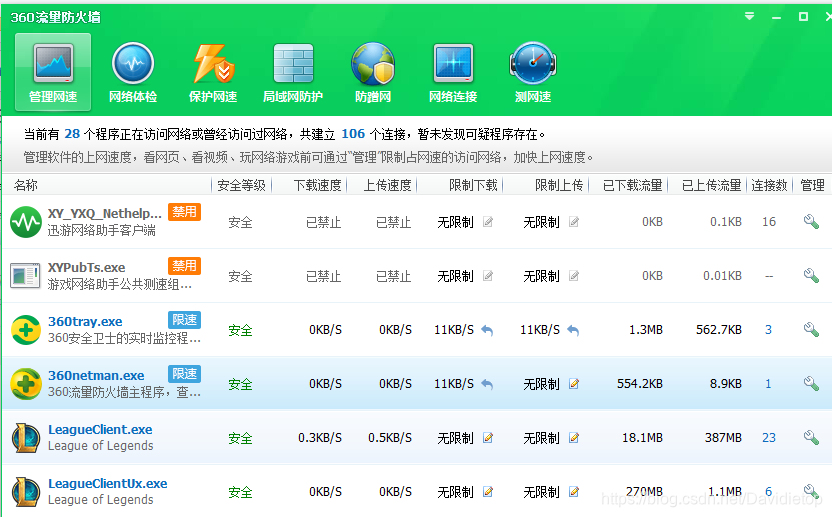Viewport: 832px width, 517px height.
Task: Click 360netman.exe program icon
Action: (25, 384)
